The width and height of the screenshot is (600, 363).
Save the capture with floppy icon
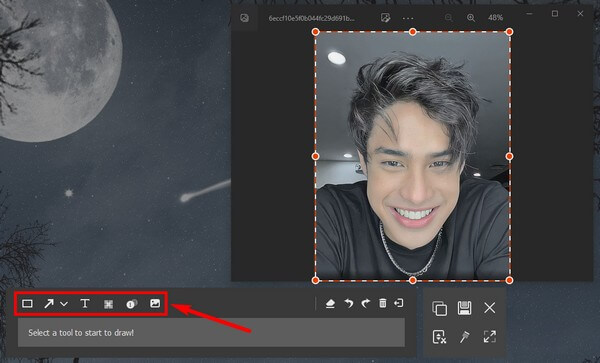(x=464, y=308)
